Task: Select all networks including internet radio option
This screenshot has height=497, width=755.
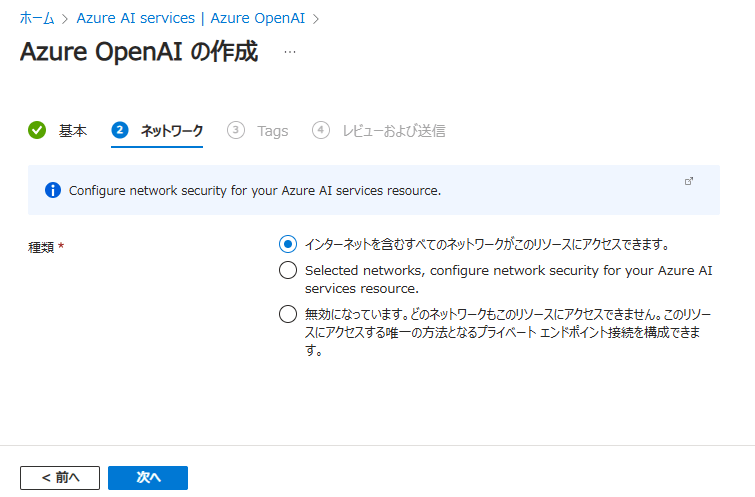Action: tap(288, 244)
